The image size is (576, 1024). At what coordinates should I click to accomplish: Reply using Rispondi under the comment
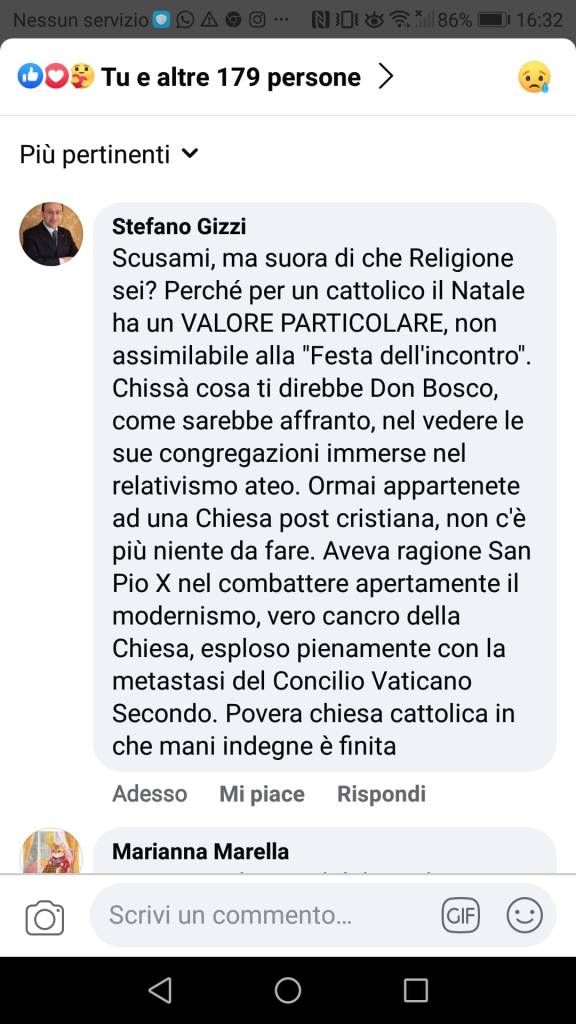[381, 793]
